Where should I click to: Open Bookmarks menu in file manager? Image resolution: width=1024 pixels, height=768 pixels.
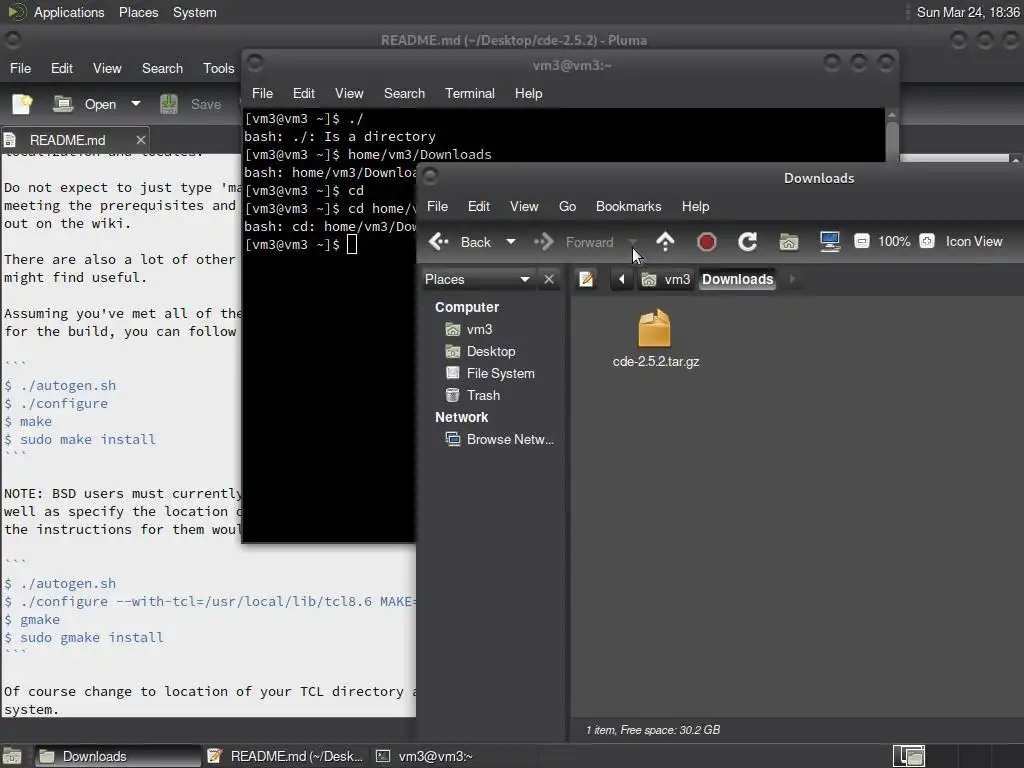(628, 206)
